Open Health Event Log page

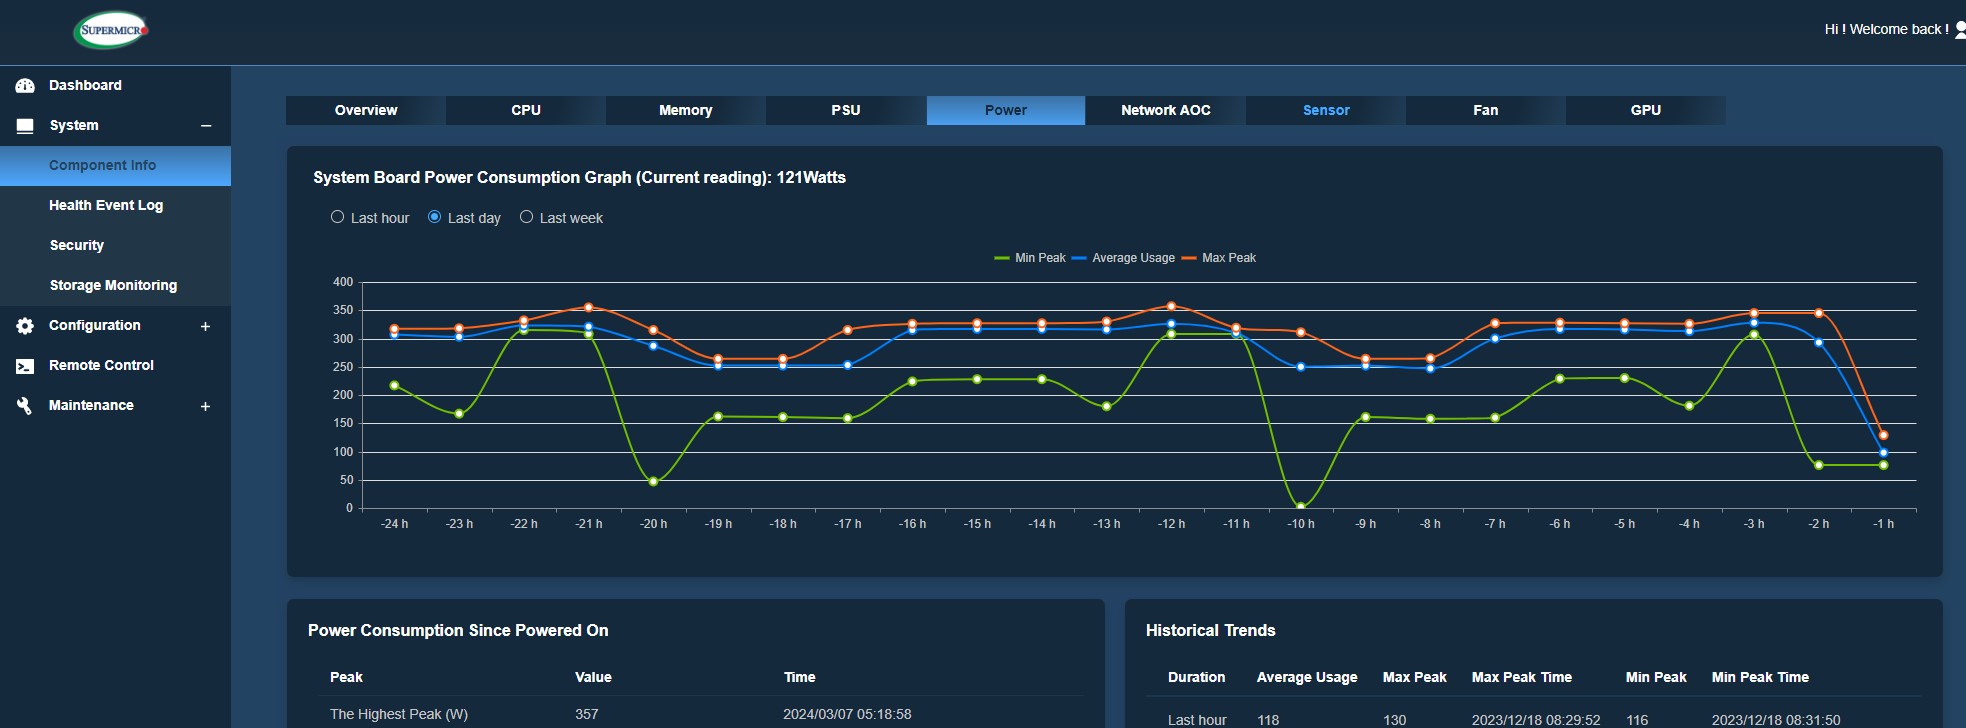click(115, 206)
